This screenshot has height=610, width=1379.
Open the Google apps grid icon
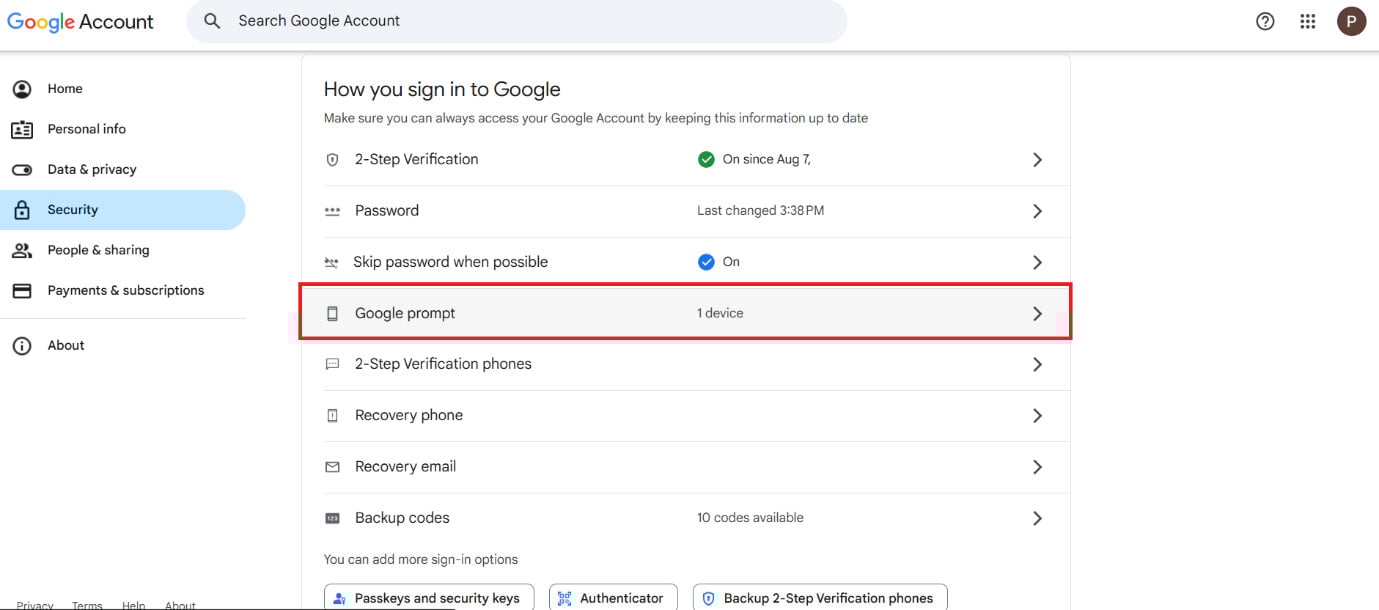click(1308, 21)
